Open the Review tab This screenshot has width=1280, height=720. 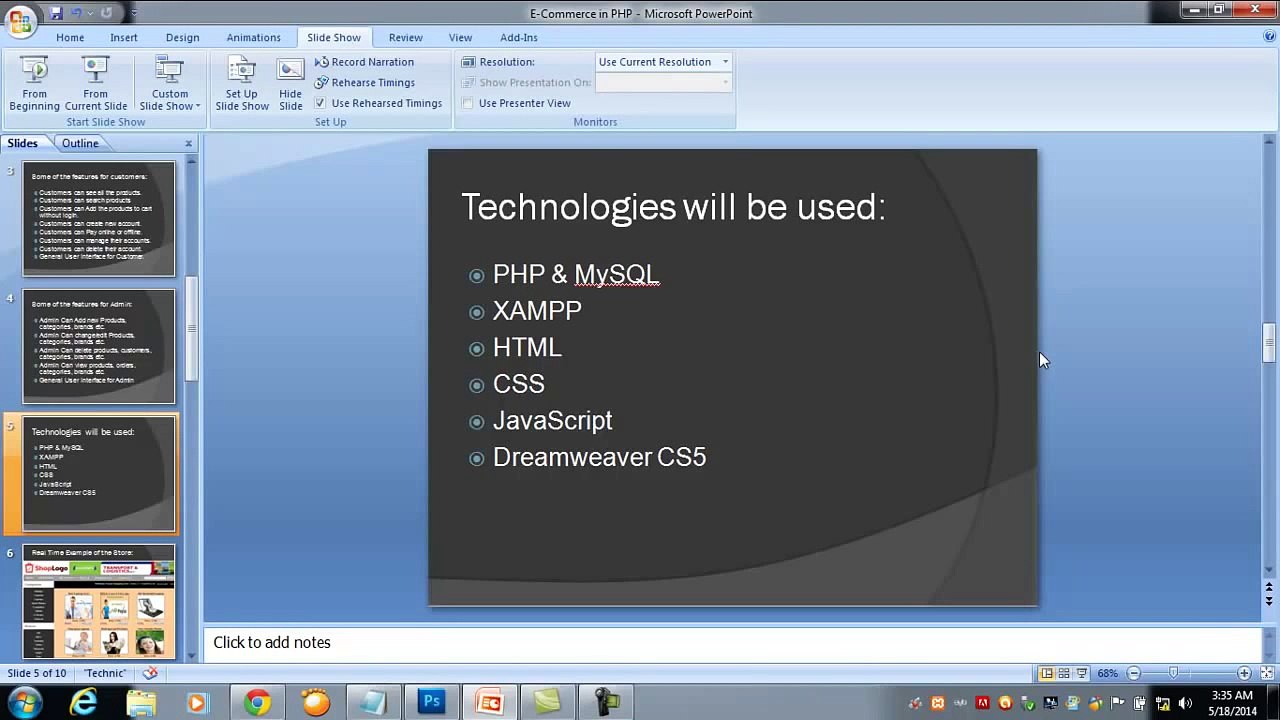click(405, 37)
